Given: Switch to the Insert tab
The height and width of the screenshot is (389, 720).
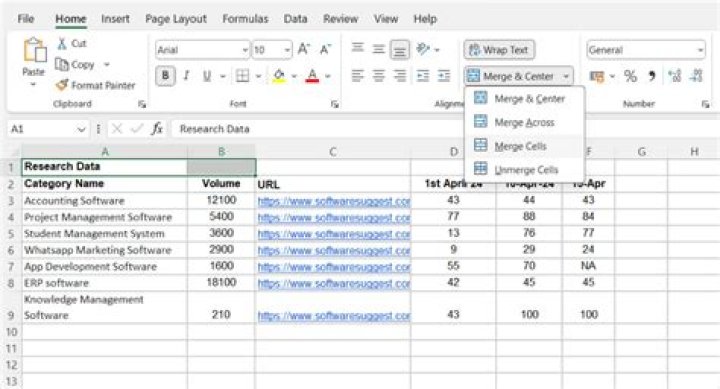Looking at the screenshot, I should [x=115, y=19].
